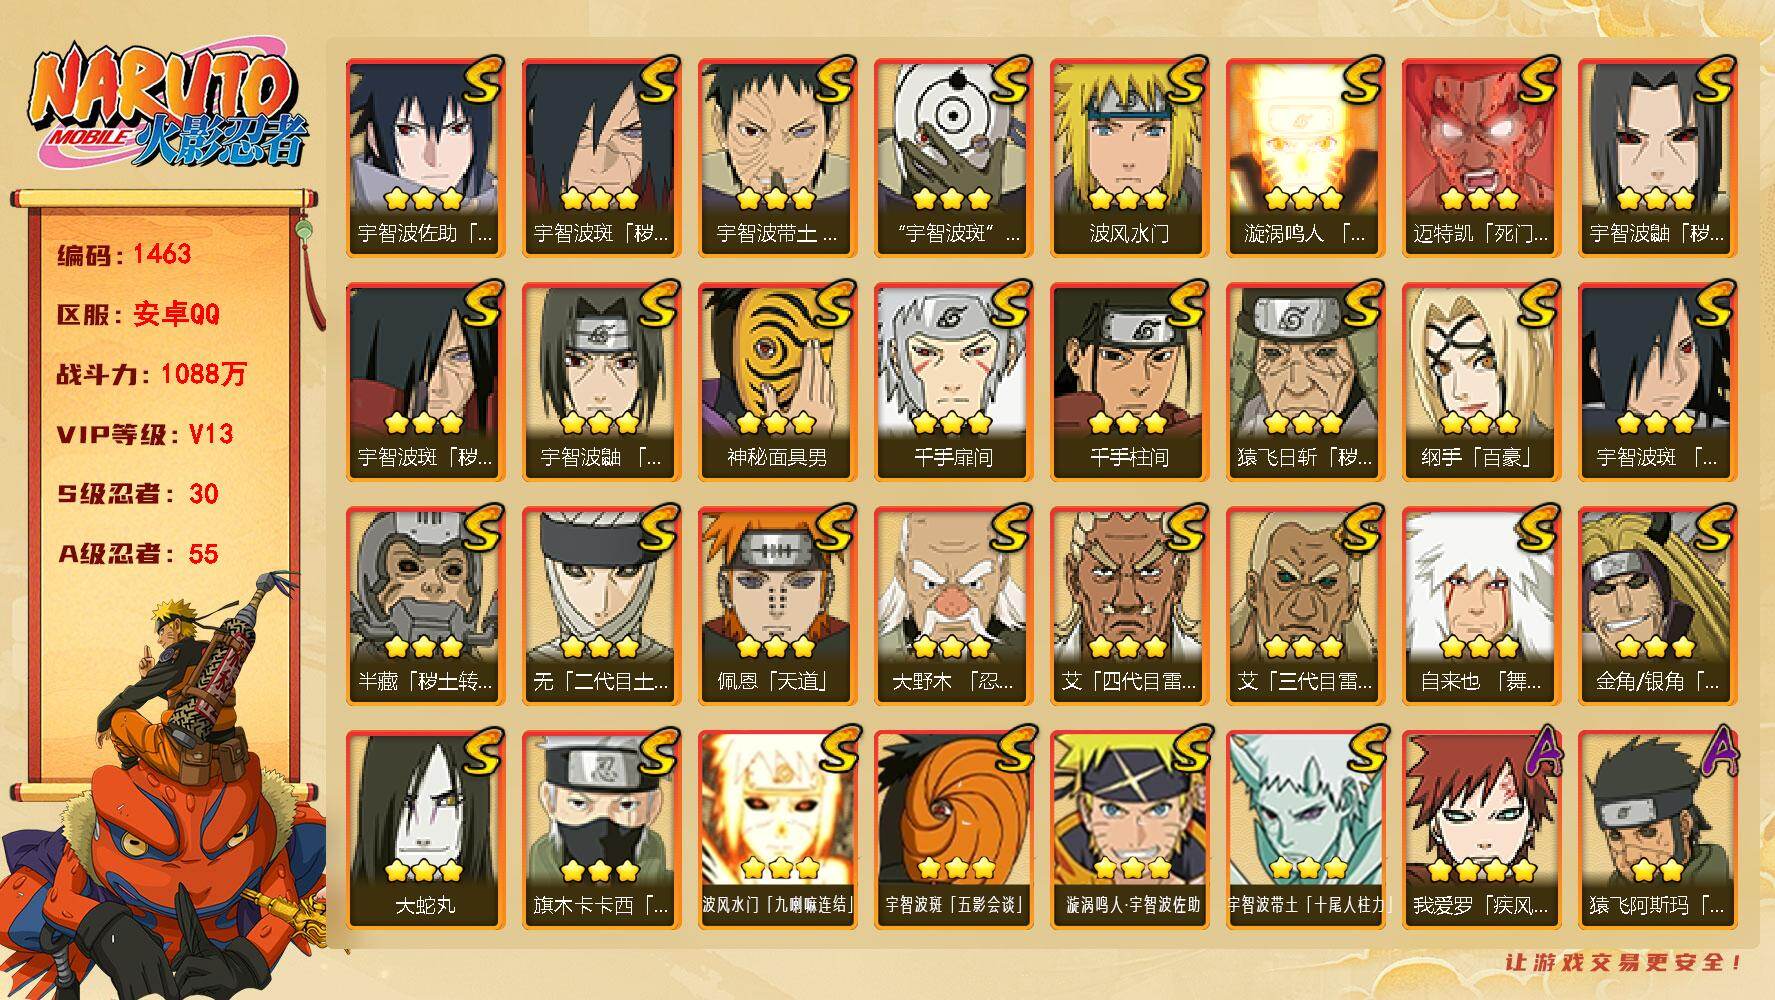Click S rank badge on 宇智波佐助 card
The image size is (1775, 1000).
pyautogui.click(x=482, y=80)
